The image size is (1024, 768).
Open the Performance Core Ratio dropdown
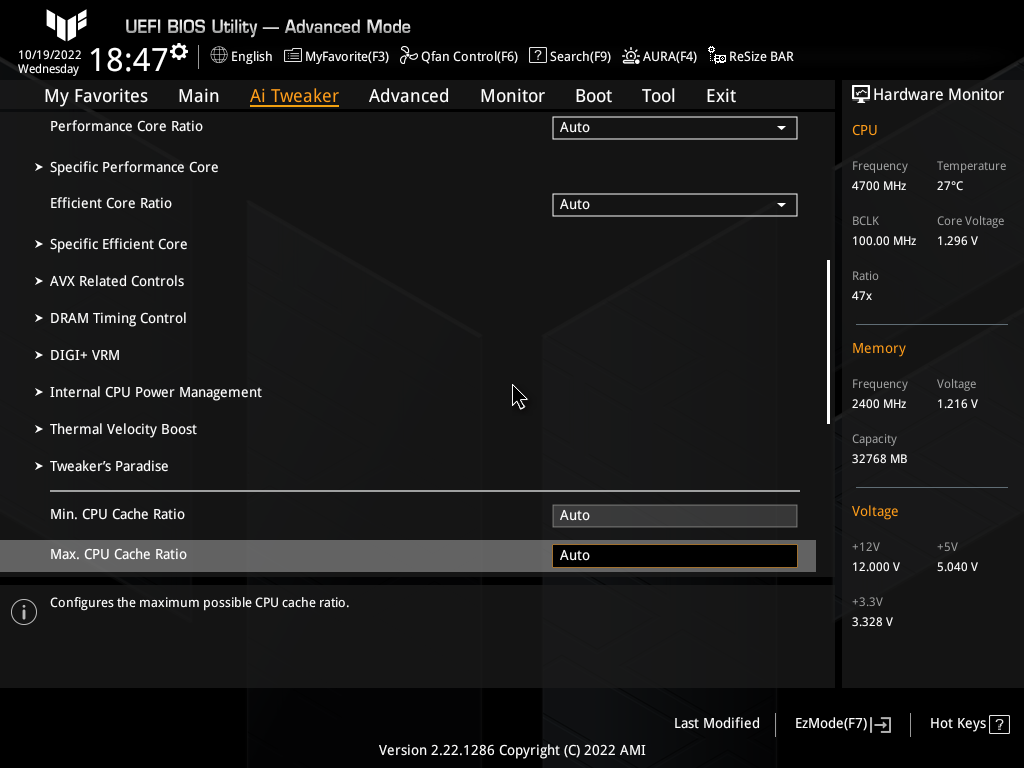(674, 127)
